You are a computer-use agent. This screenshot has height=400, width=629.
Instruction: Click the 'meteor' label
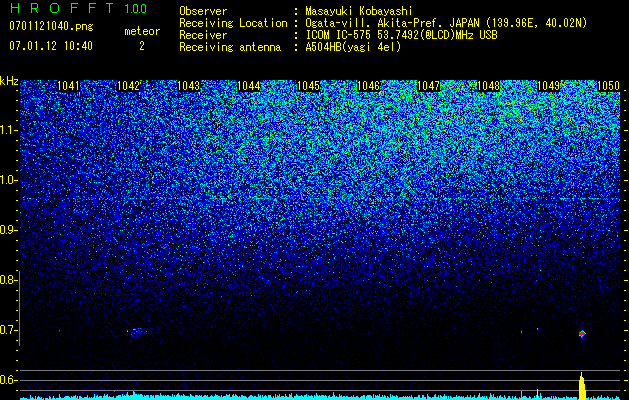click(x=142, y=31)
